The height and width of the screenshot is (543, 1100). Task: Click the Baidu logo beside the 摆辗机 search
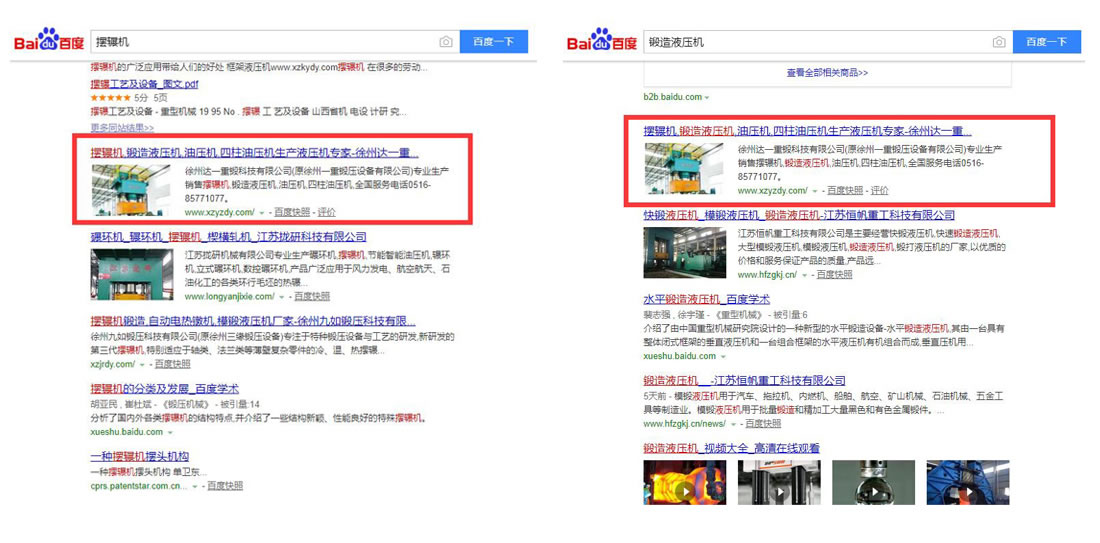(48, 42)
